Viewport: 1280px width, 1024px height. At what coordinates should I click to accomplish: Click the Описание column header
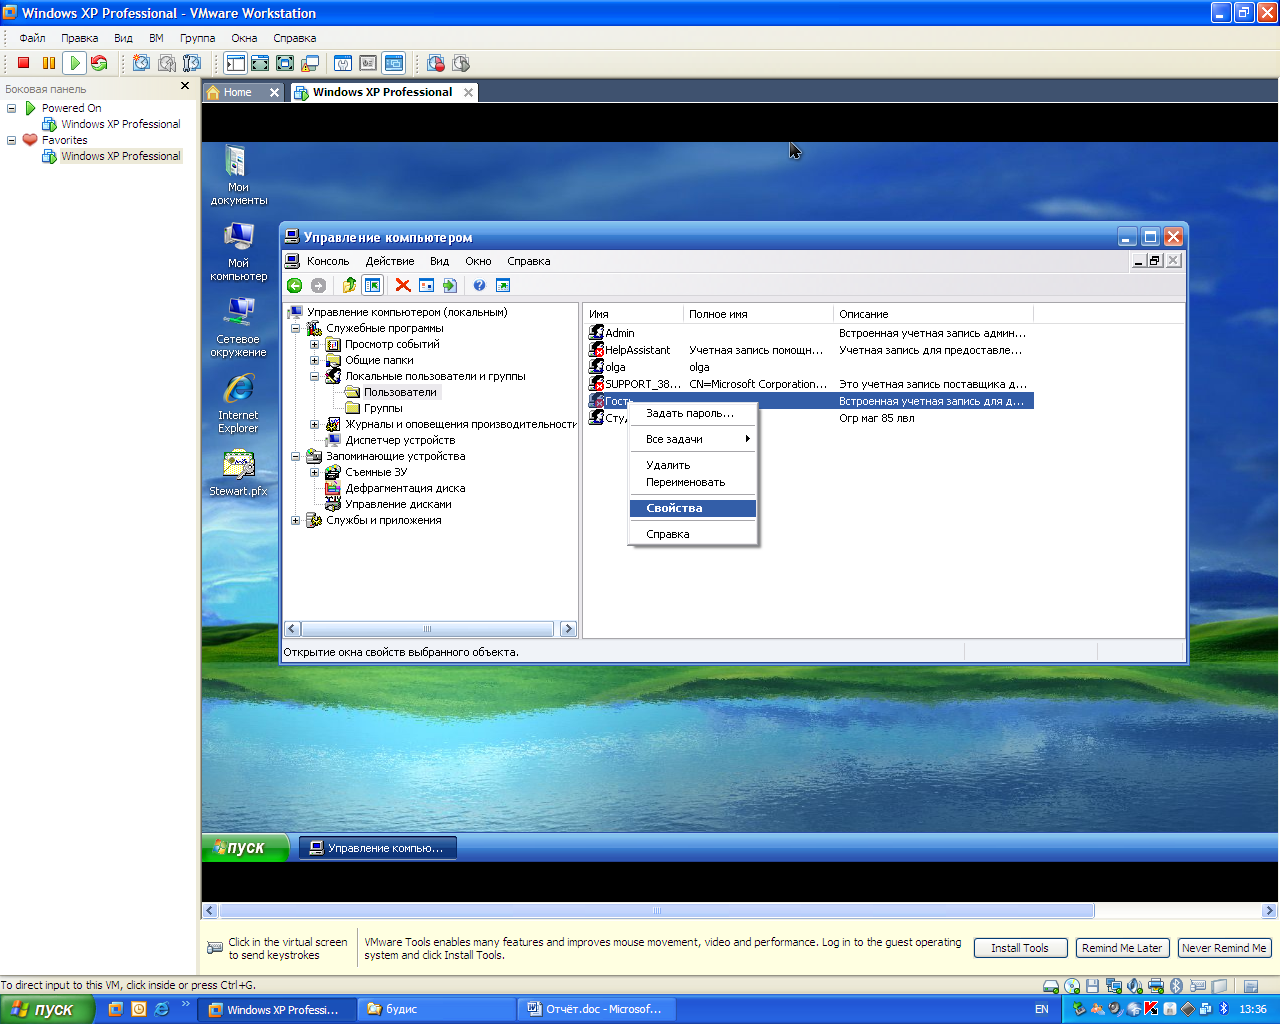click(x=932, y=314)
